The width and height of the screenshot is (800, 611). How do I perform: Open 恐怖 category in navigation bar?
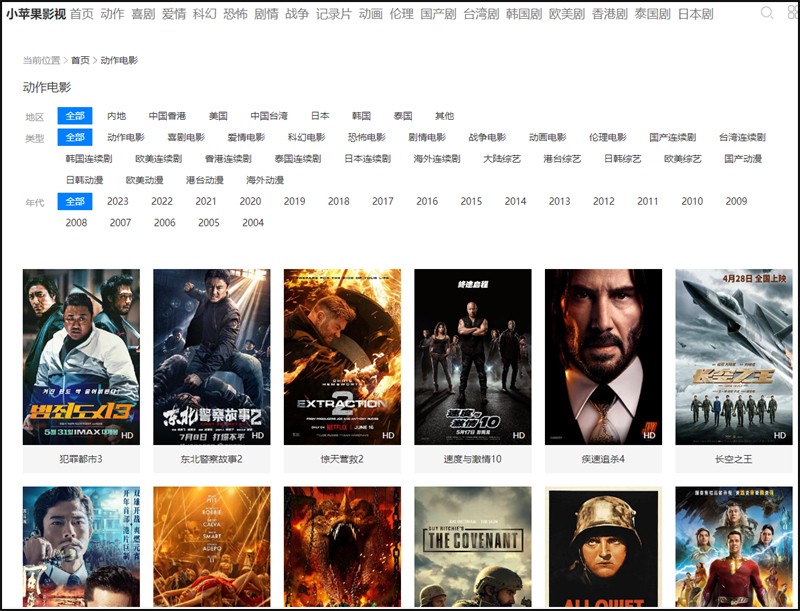(235, 14)
